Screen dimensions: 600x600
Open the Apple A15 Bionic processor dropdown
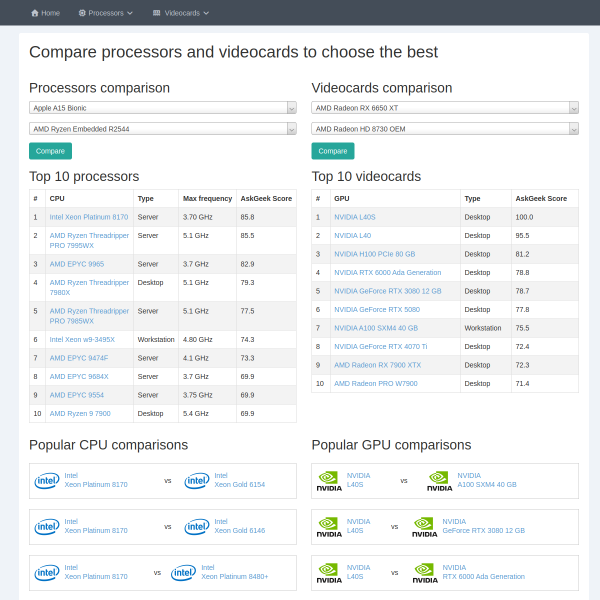tap(163, 108)
